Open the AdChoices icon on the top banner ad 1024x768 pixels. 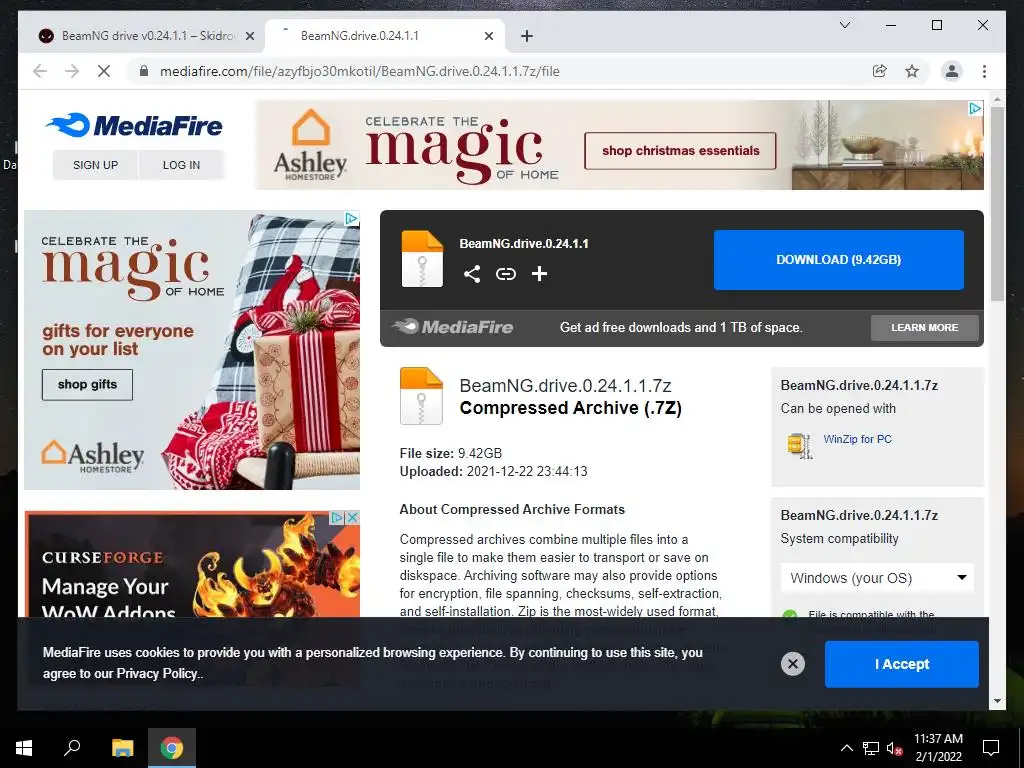tap(975, 108)
